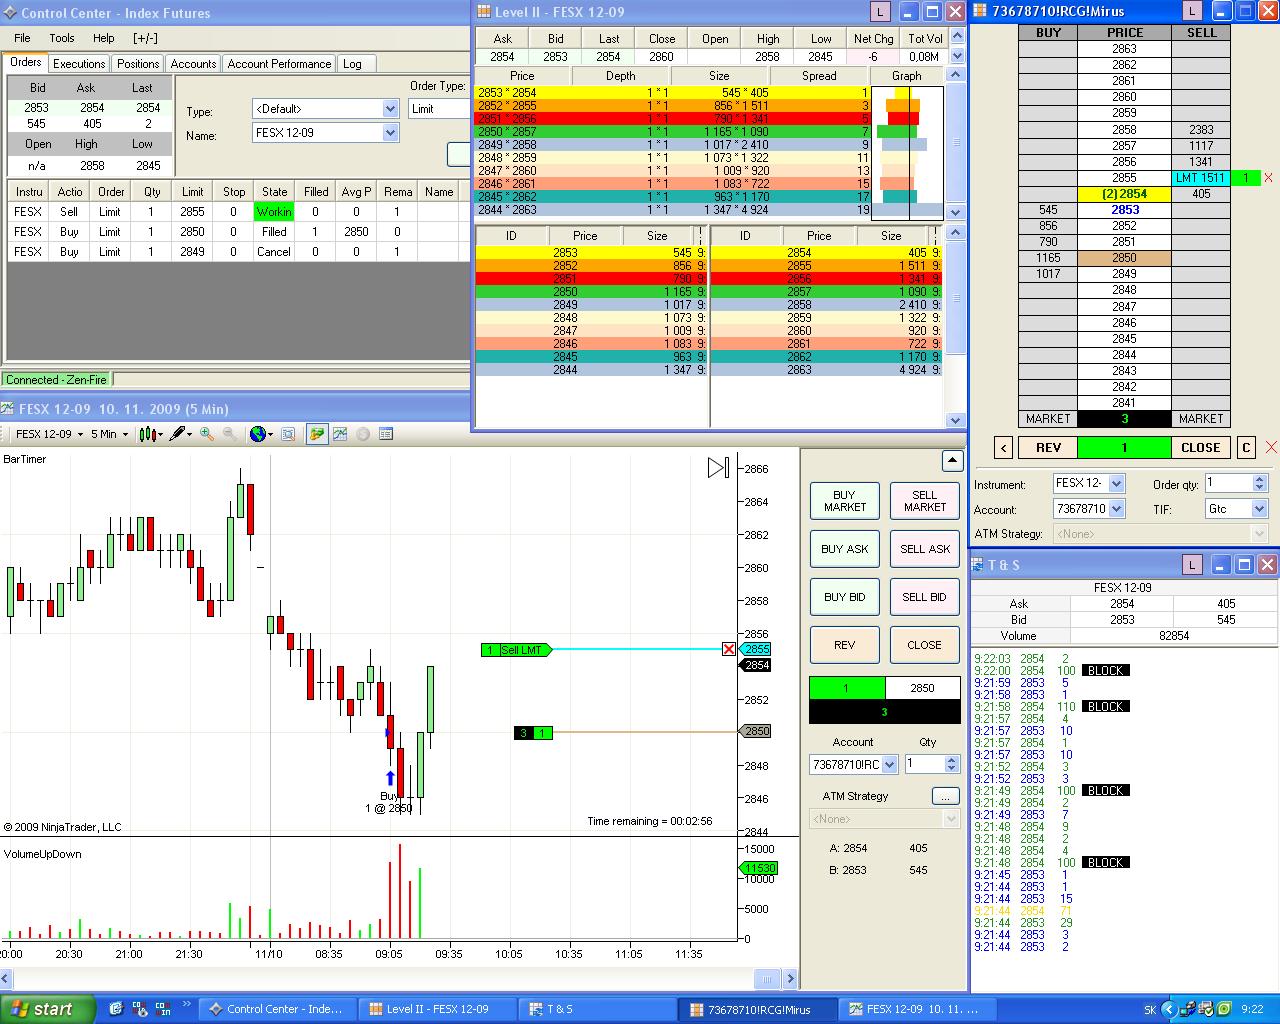Viewport: 1280px width, 1024px height.
Task: Click the BUY BID button
Action: click(845, 597)
